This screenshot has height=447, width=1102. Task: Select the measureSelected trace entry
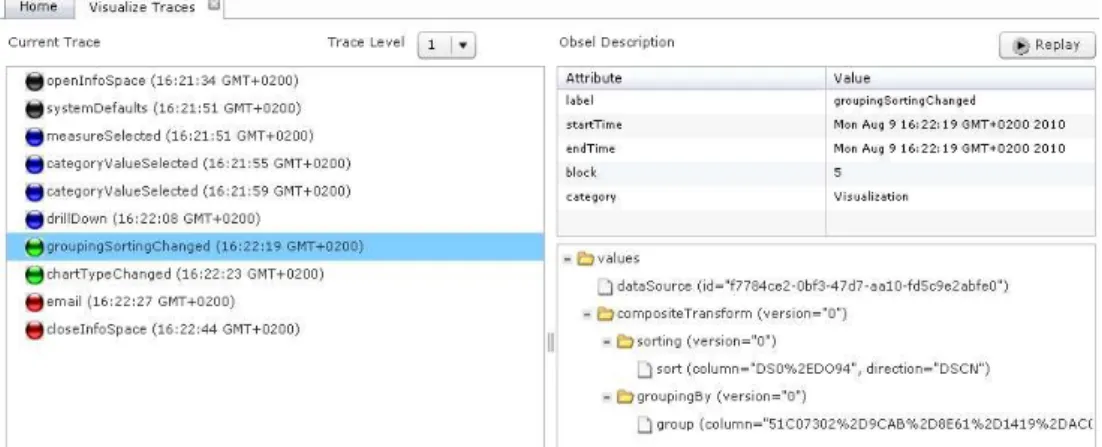coord(274,136)
